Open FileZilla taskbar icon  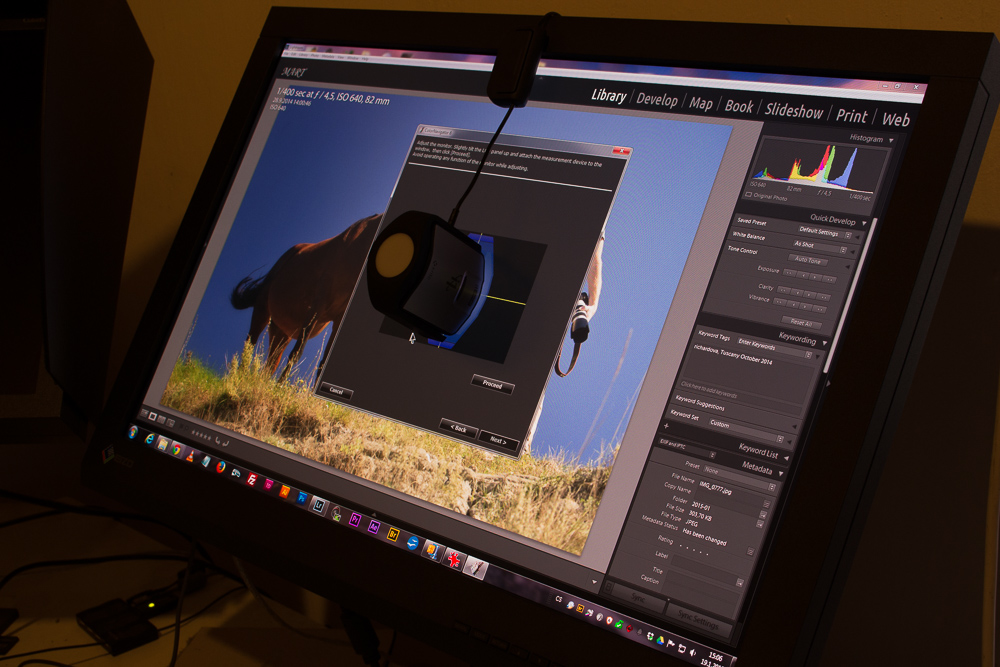pyautogui.click(x=252, y=480)
